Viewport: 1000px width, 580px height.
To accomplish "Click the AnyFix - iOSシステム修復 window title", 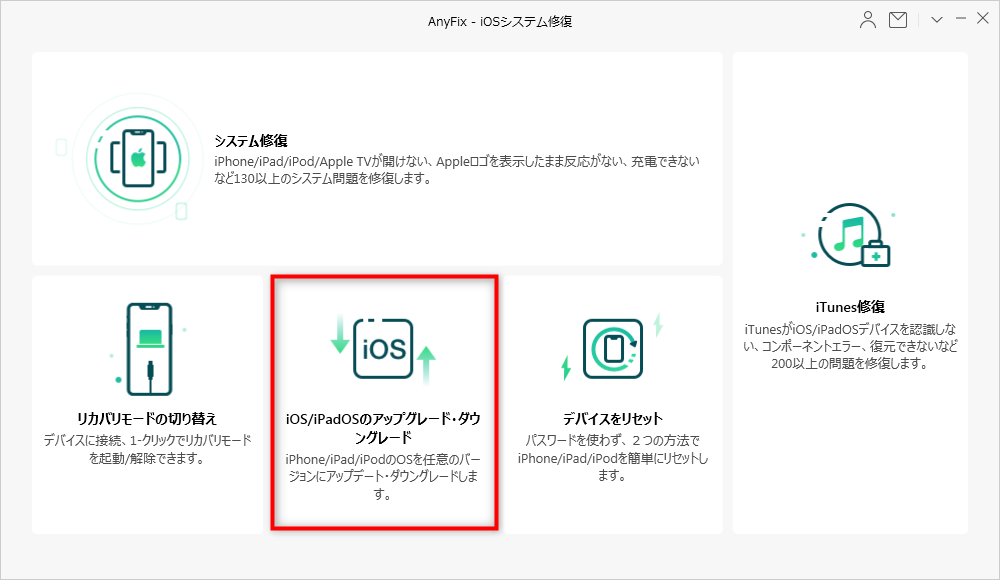I will [500, 21].
